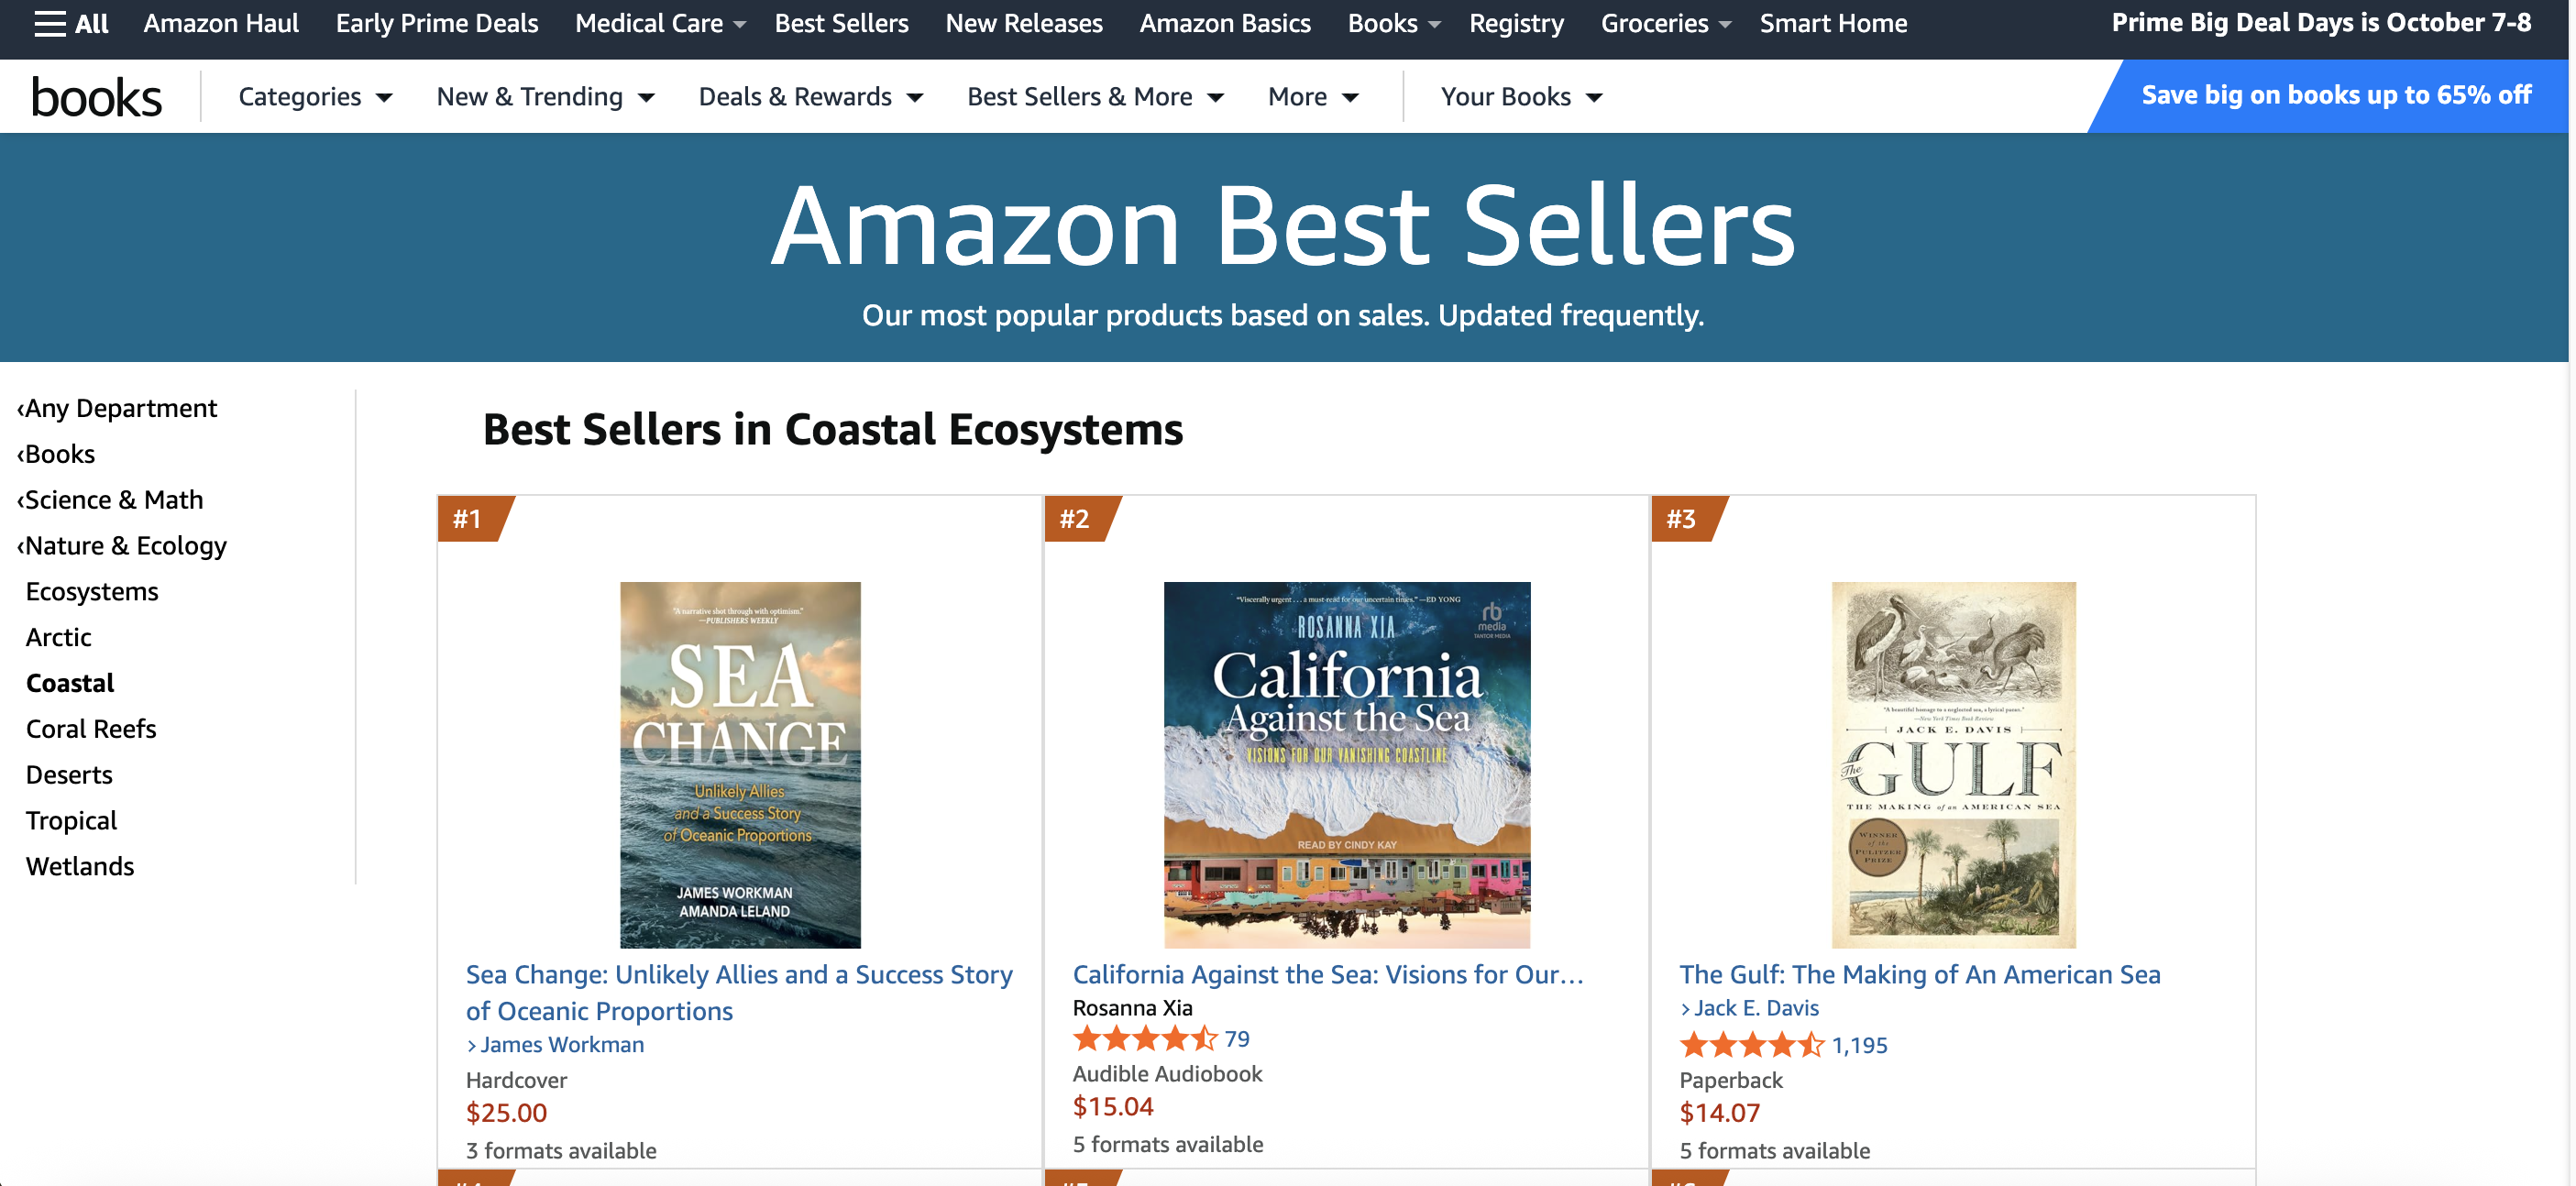Image resolution: width=2576 pixels, height=1186 pixels.
Task: Open James Workman author link
Action: [x=561, y=1044]
